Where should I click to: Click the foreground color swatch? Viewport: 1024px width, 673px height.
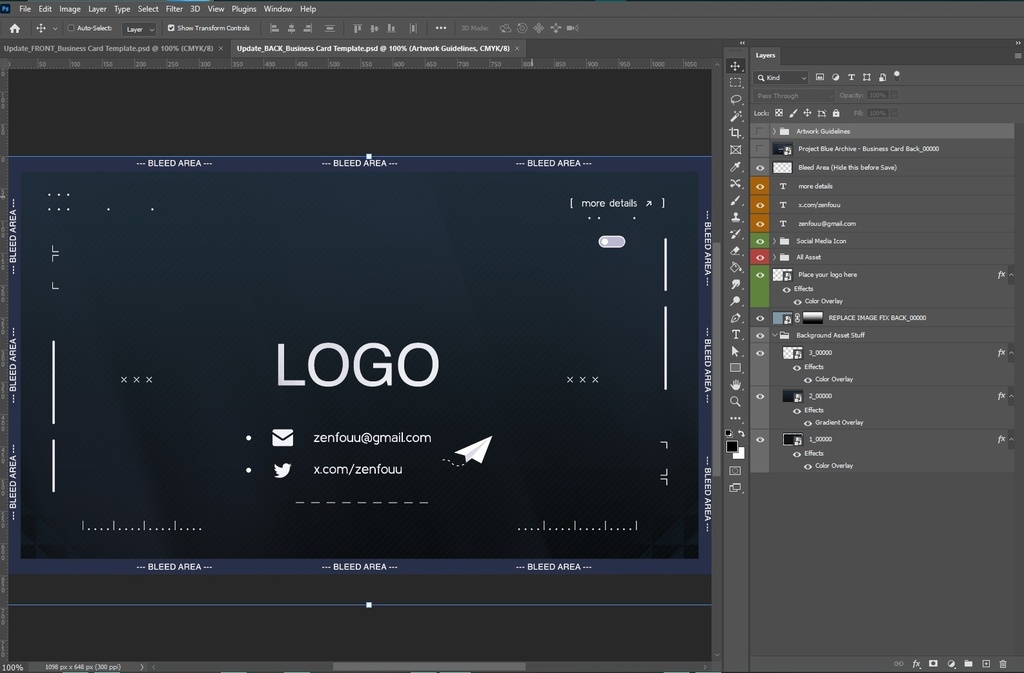(732, 446)
